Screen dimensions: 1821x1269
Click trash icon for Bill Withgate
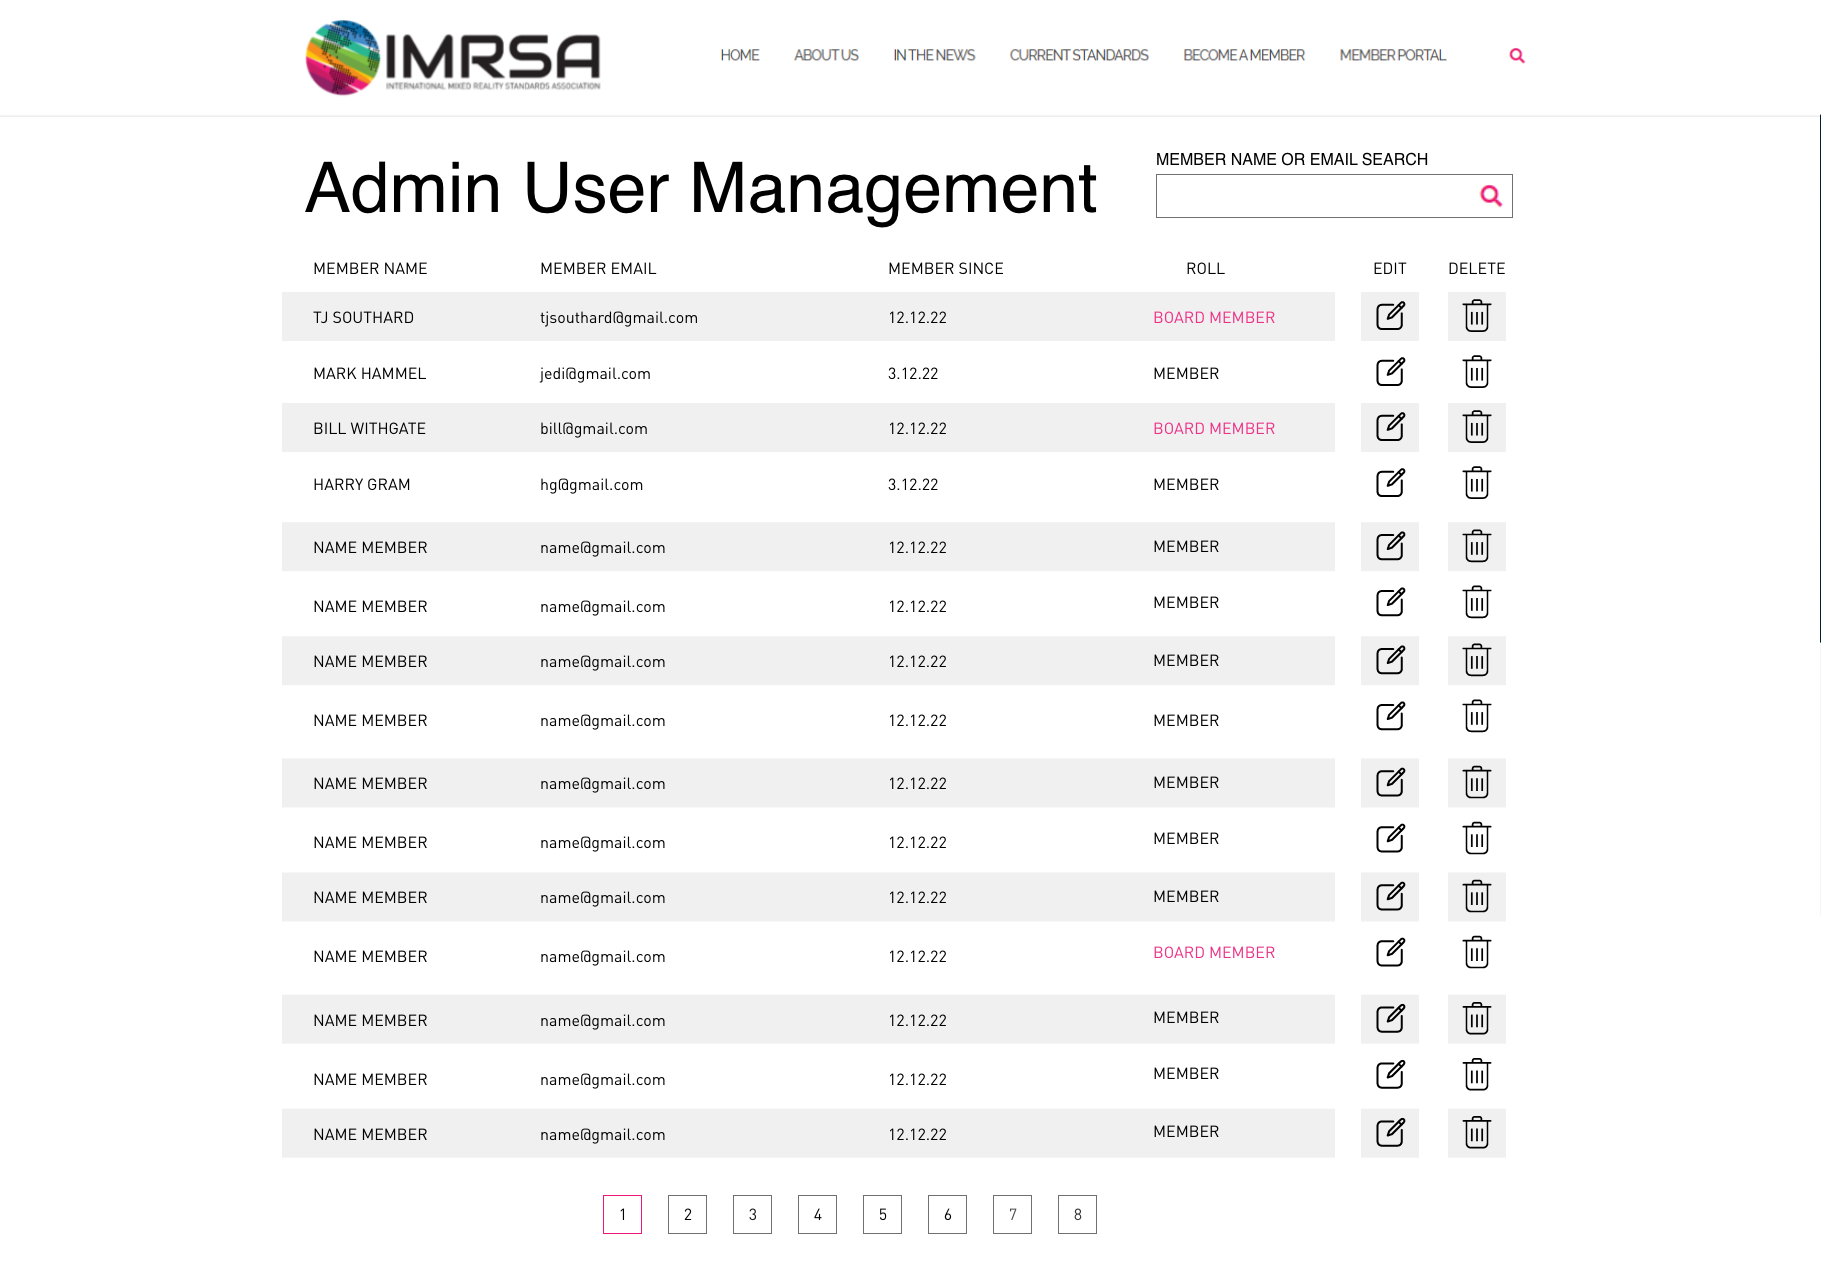1476,427
